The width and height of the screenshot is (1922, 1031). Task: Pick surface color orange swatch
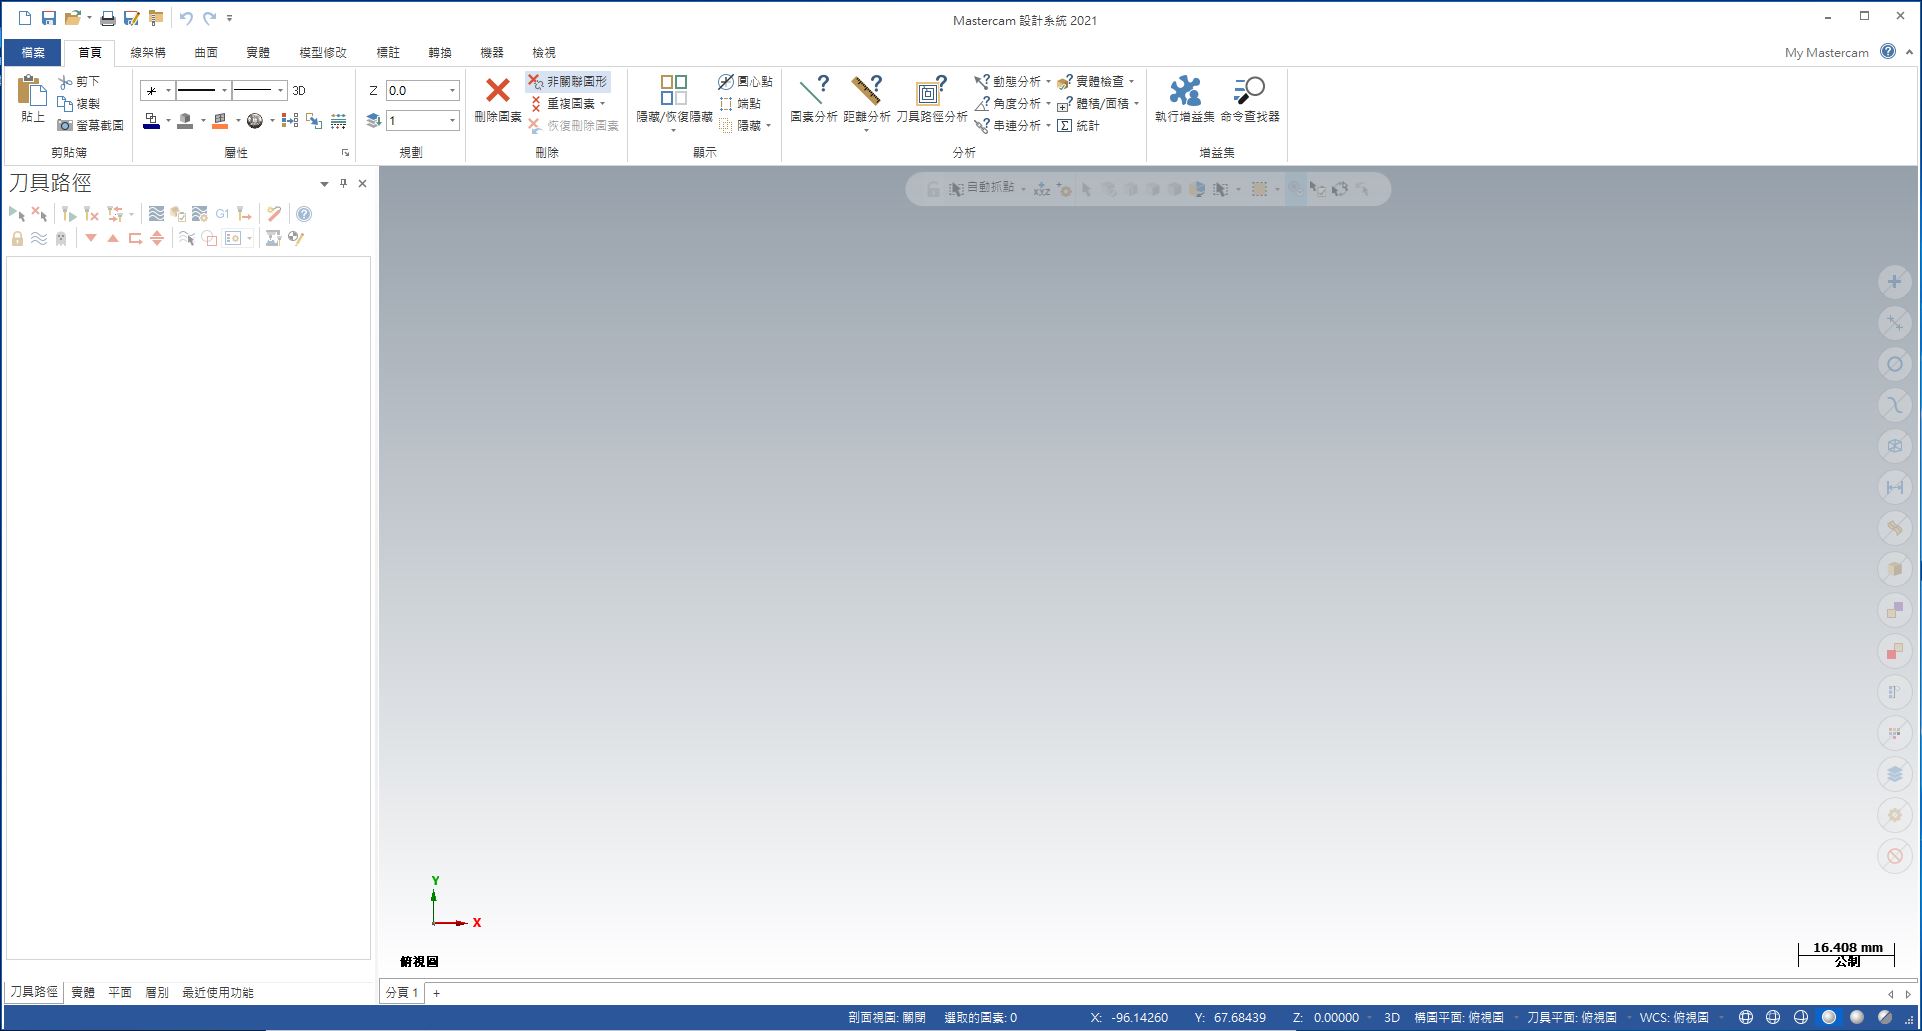click(220, 121)
